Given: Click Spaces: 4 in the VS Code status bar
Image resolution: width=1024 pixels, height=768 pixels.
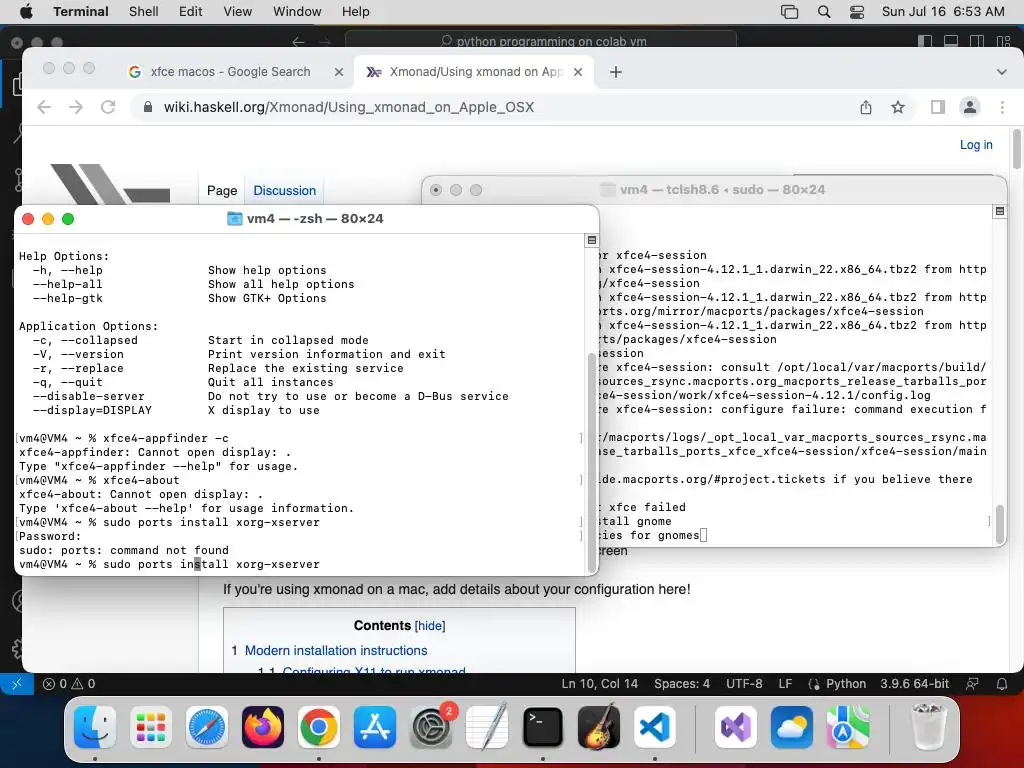Looking at the screenshot, I should point(682,684).
